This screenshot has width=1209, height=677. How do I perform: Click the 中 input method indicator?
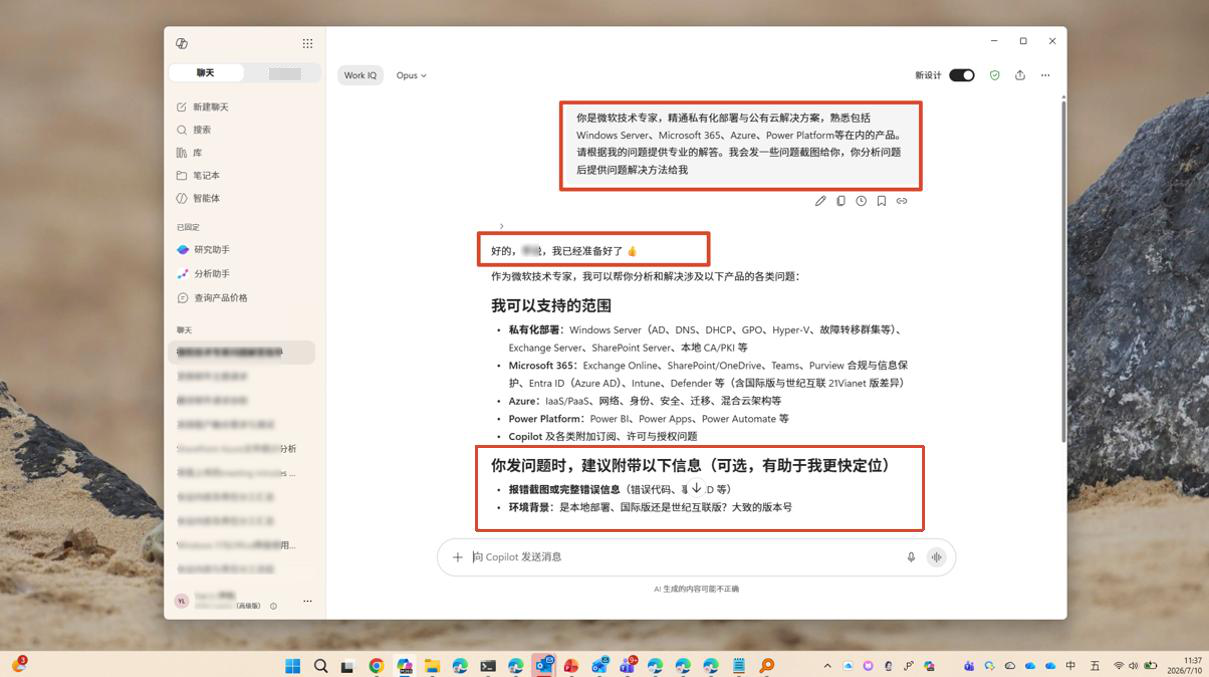(x=1071, y=666)
